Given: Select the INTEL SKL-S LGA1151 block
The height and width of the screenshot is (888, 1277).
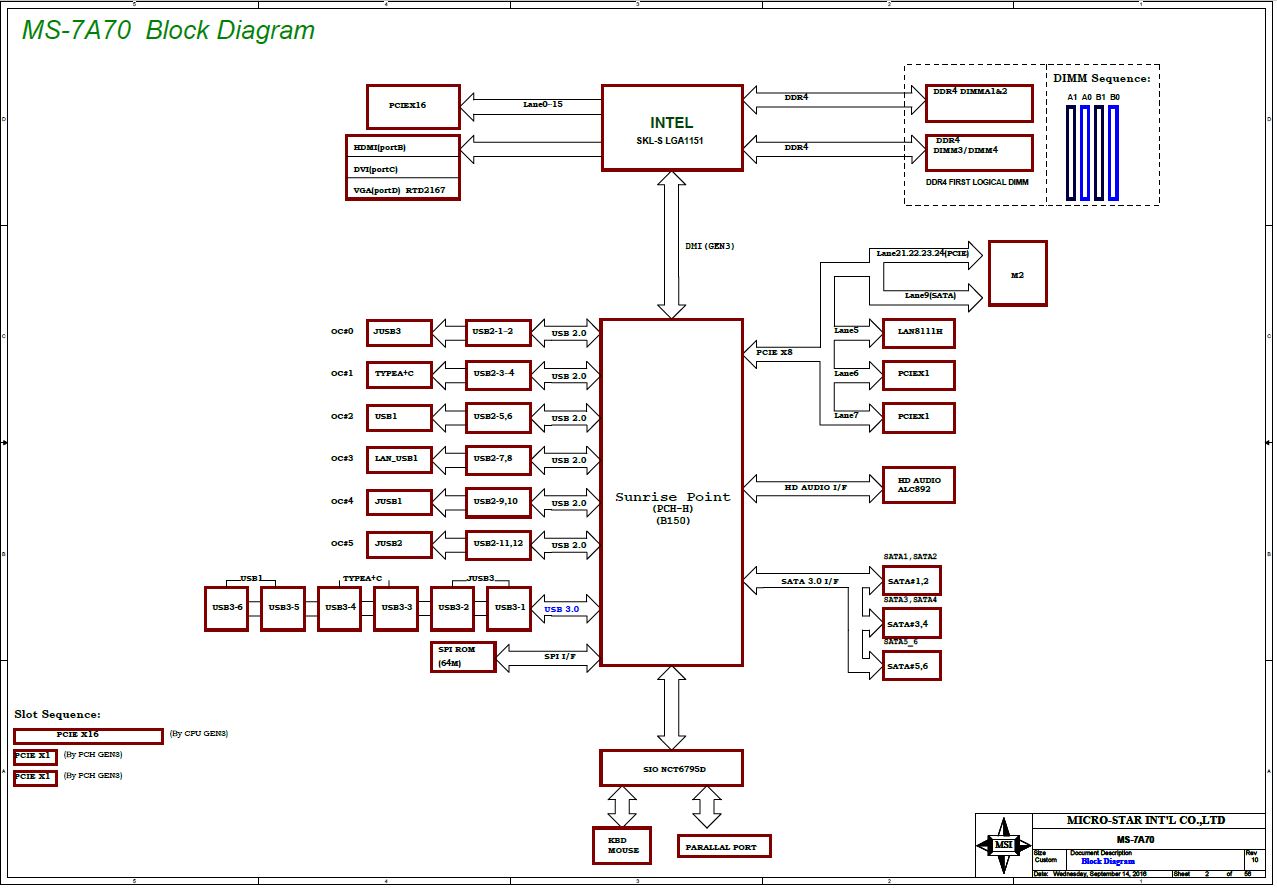Looking at the screenshot, I should pos(671,128).
